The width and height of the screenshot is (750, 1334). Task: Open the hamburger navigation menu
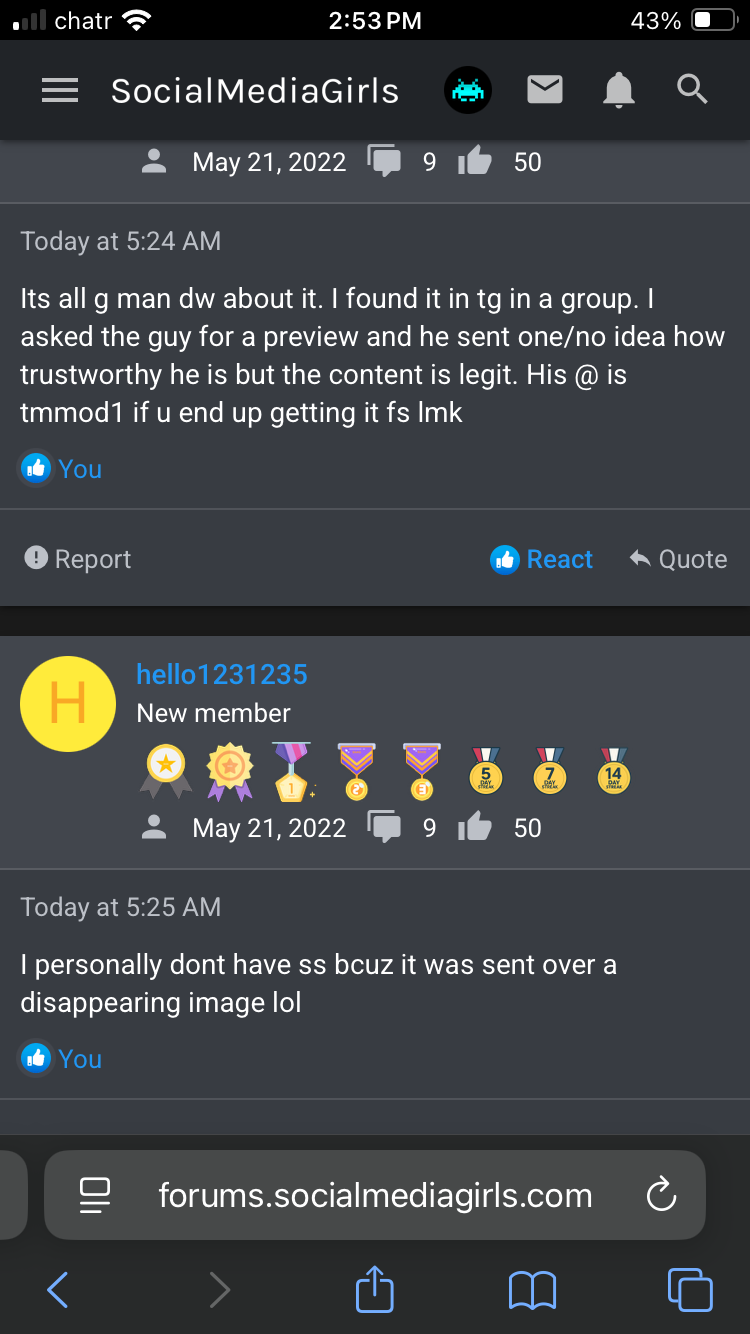pos(60,91)
